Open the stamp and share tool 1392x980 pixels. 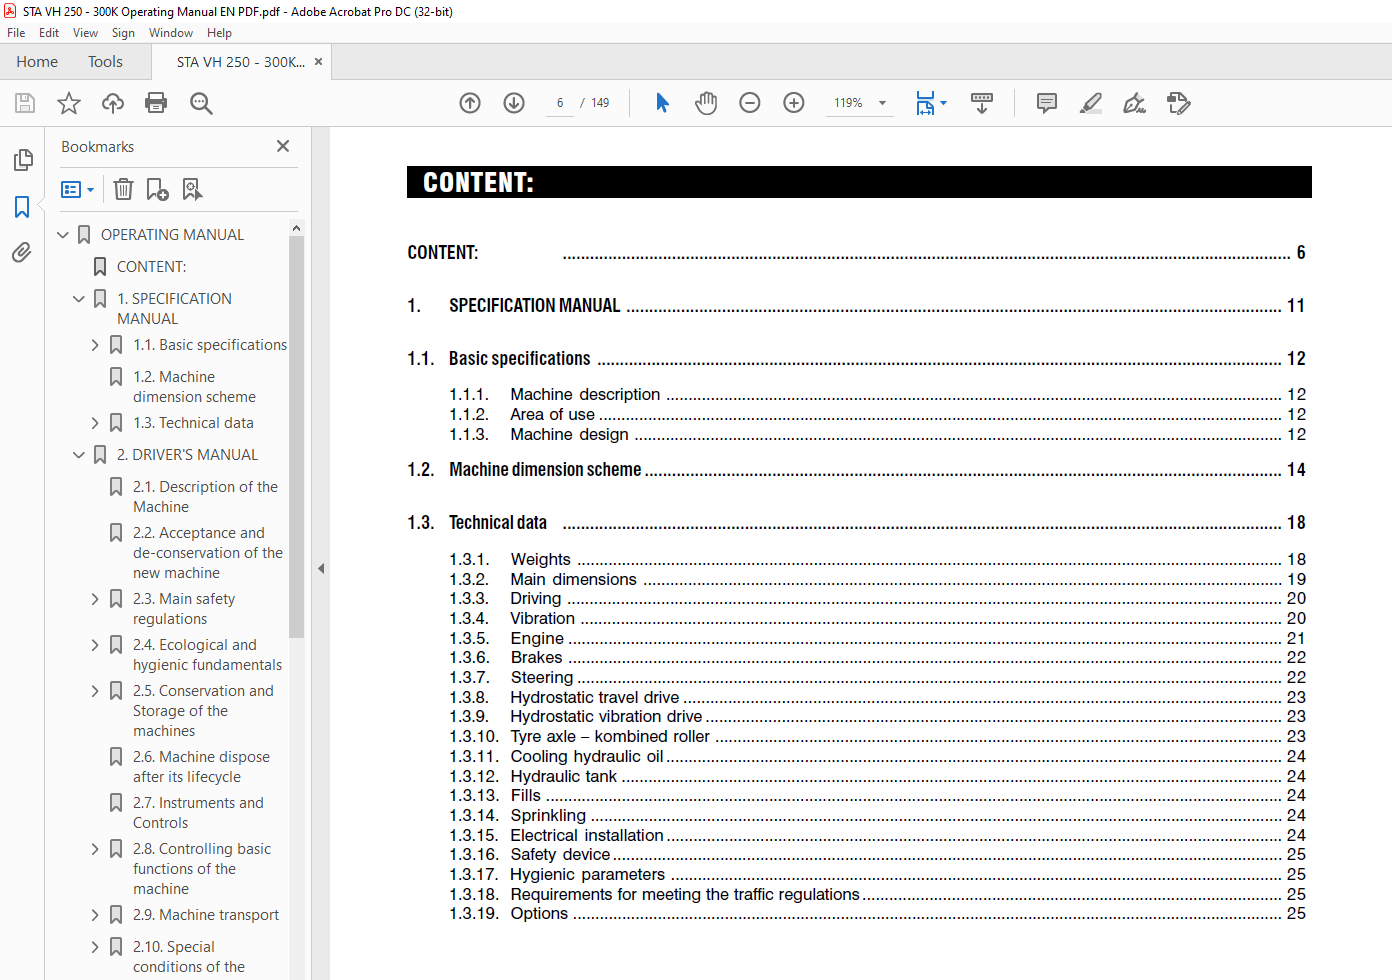[x=1179, y=103]
